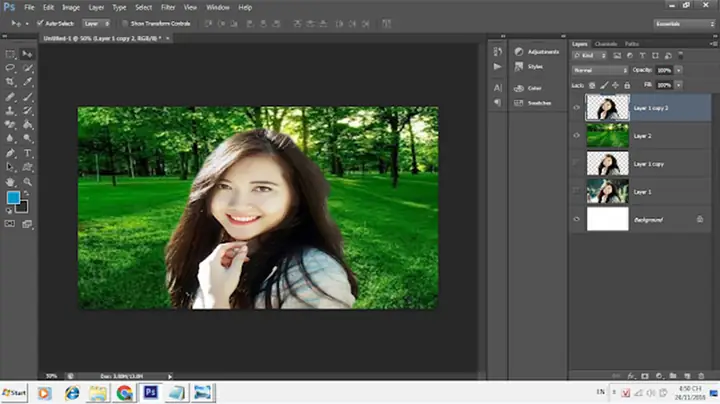The image size is (720, 404).
Task: Select the Path Selection tool
Action: coord(10,167)
